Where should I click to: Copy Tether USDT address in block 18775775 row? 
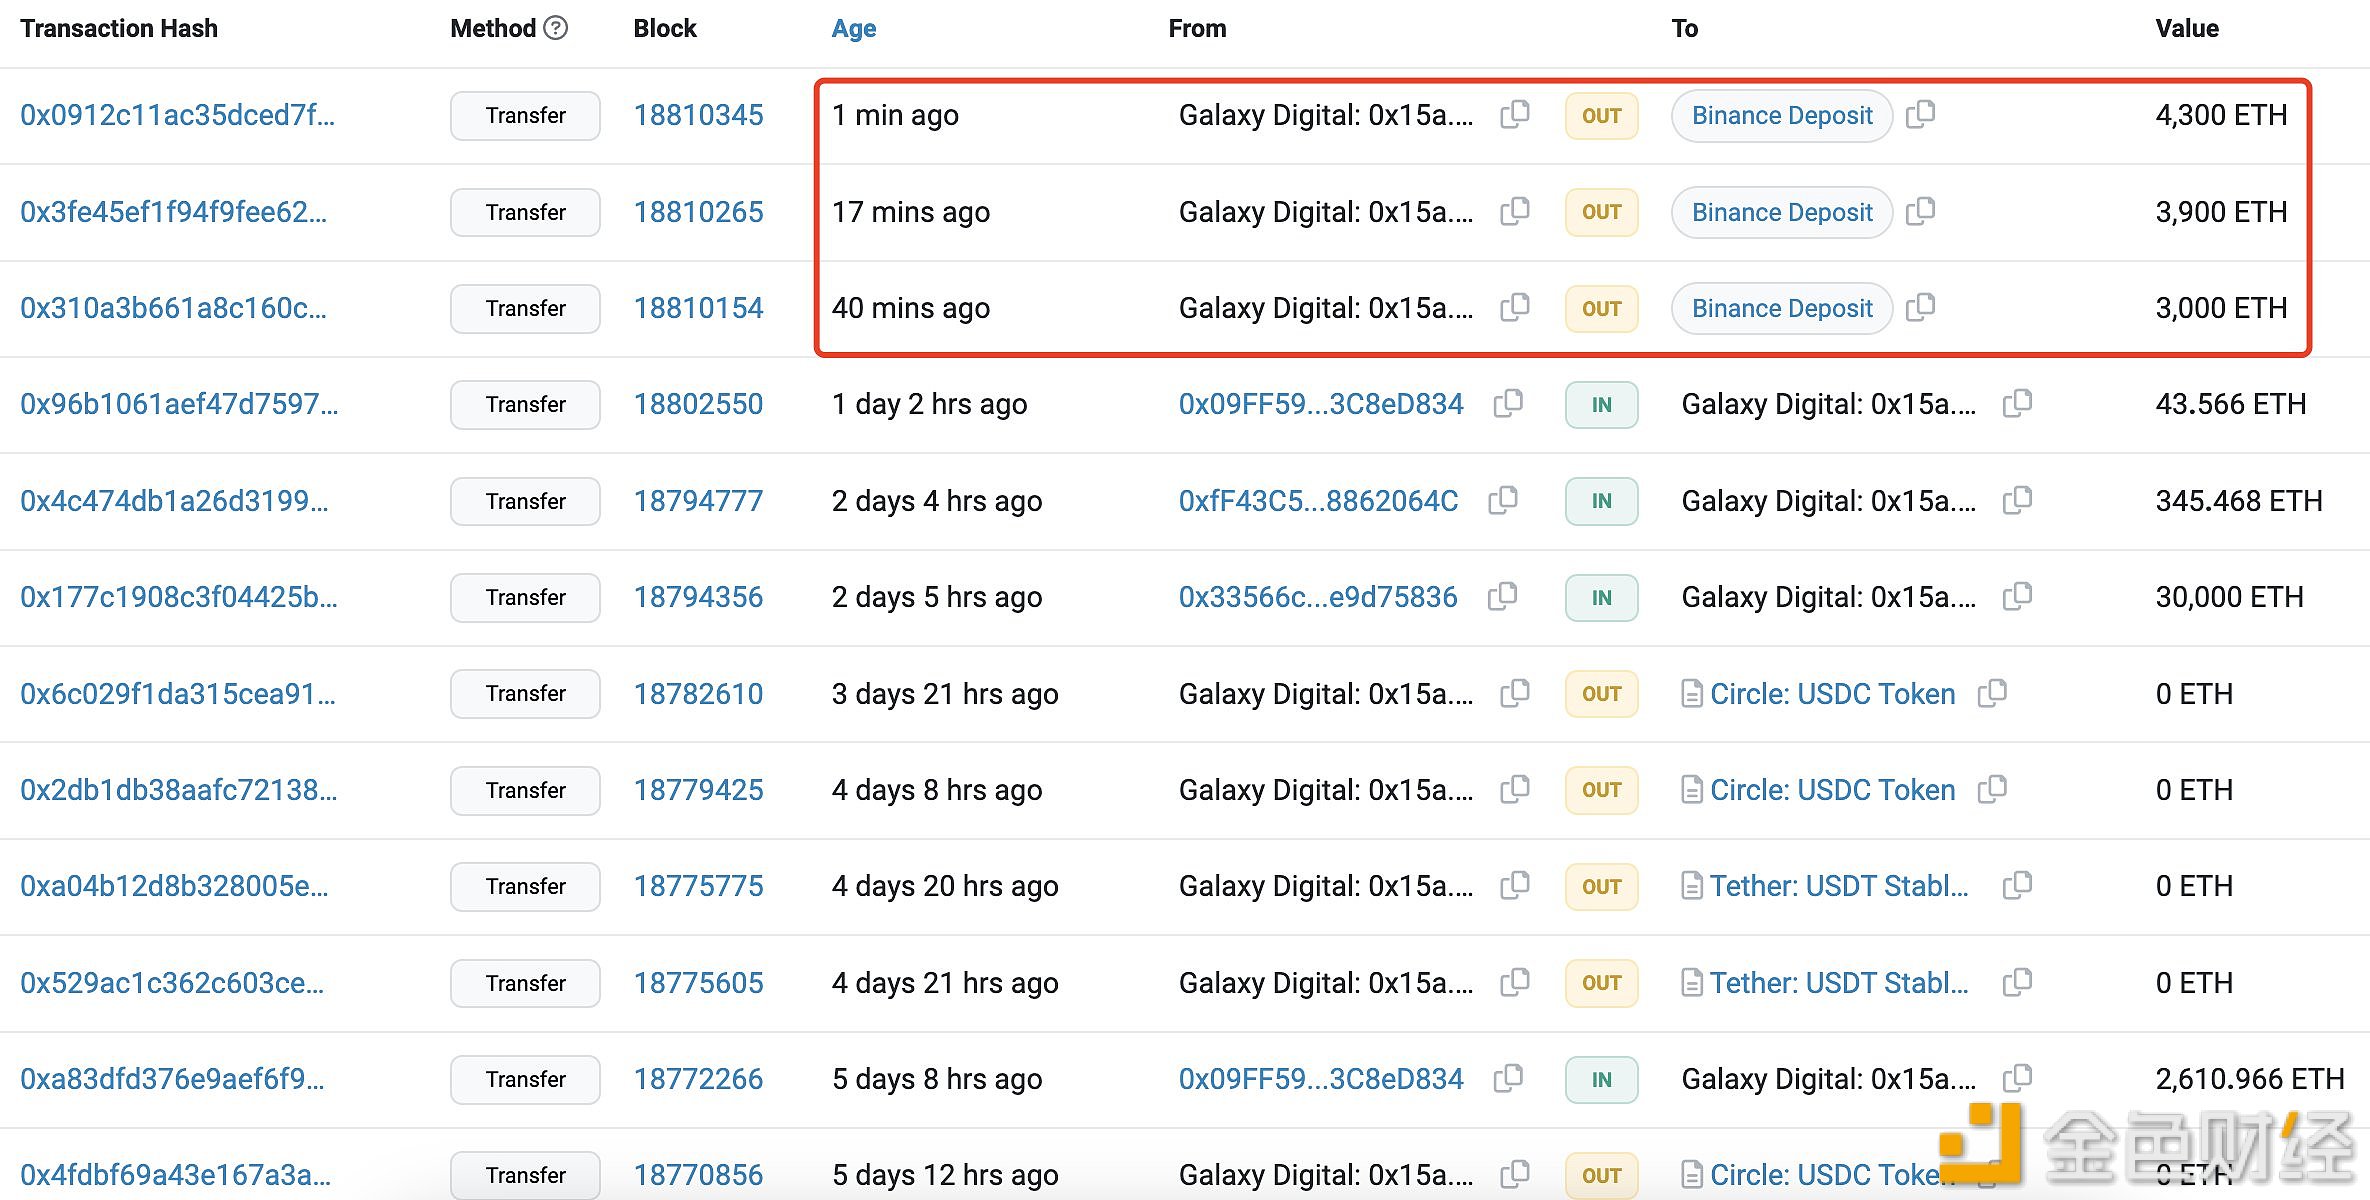coord(2017,885)
